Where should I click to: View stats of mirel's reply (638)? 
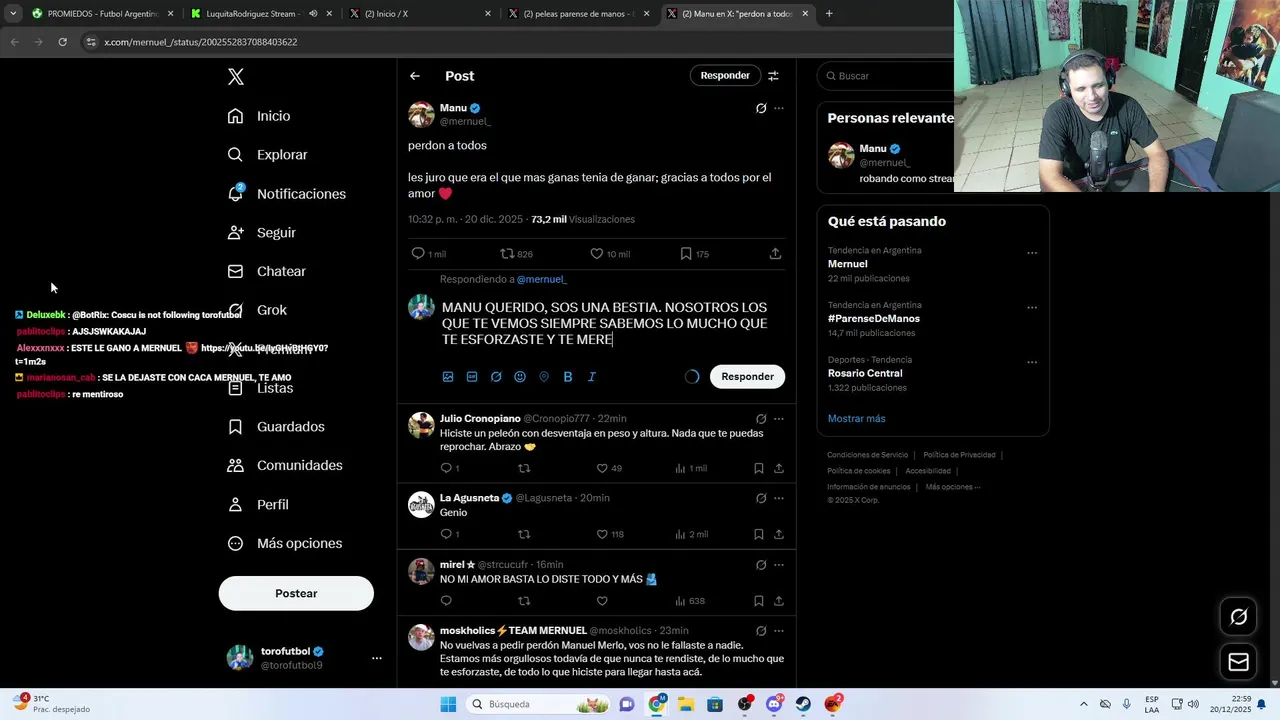(x=690, y=601)
